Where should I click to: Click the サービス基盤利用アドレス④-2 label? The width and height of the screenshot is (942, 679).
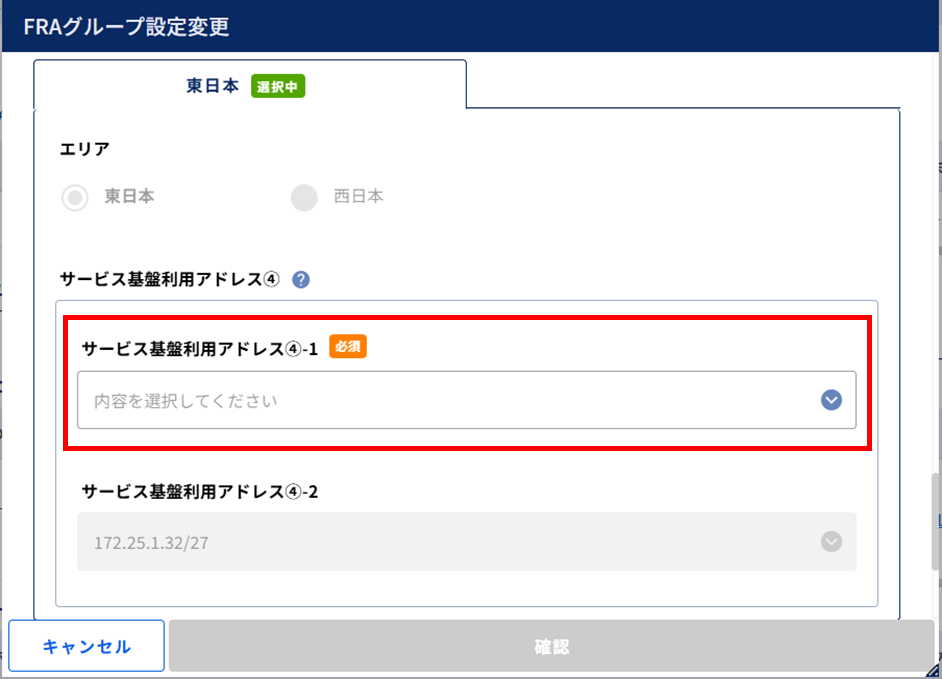[x=200, y=492]
